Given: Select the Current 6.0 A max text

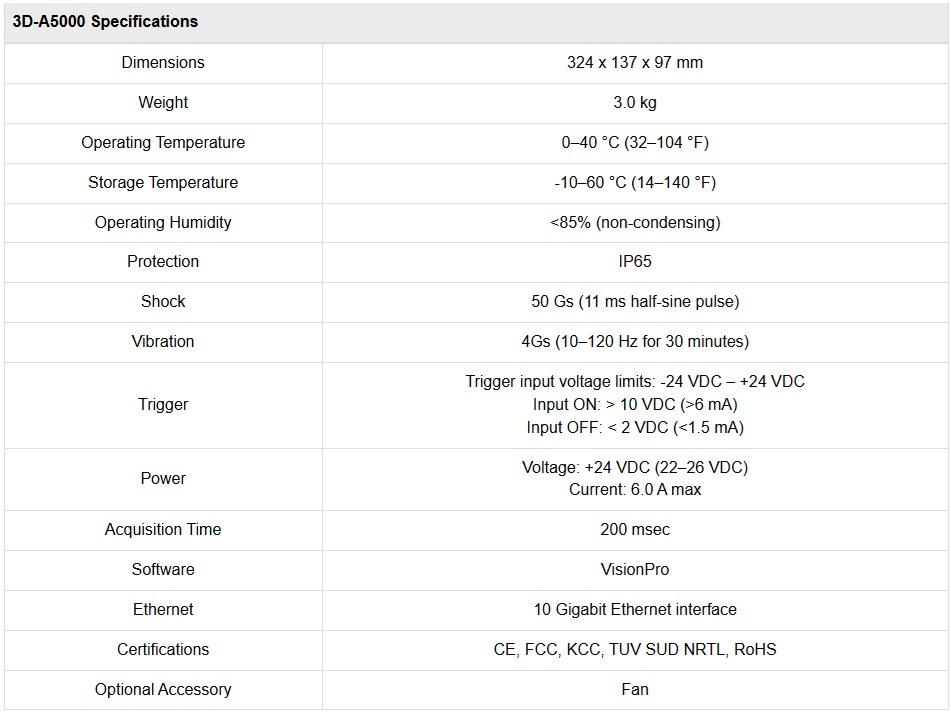Looking at the screenshot, I should [x=634, y=490].
